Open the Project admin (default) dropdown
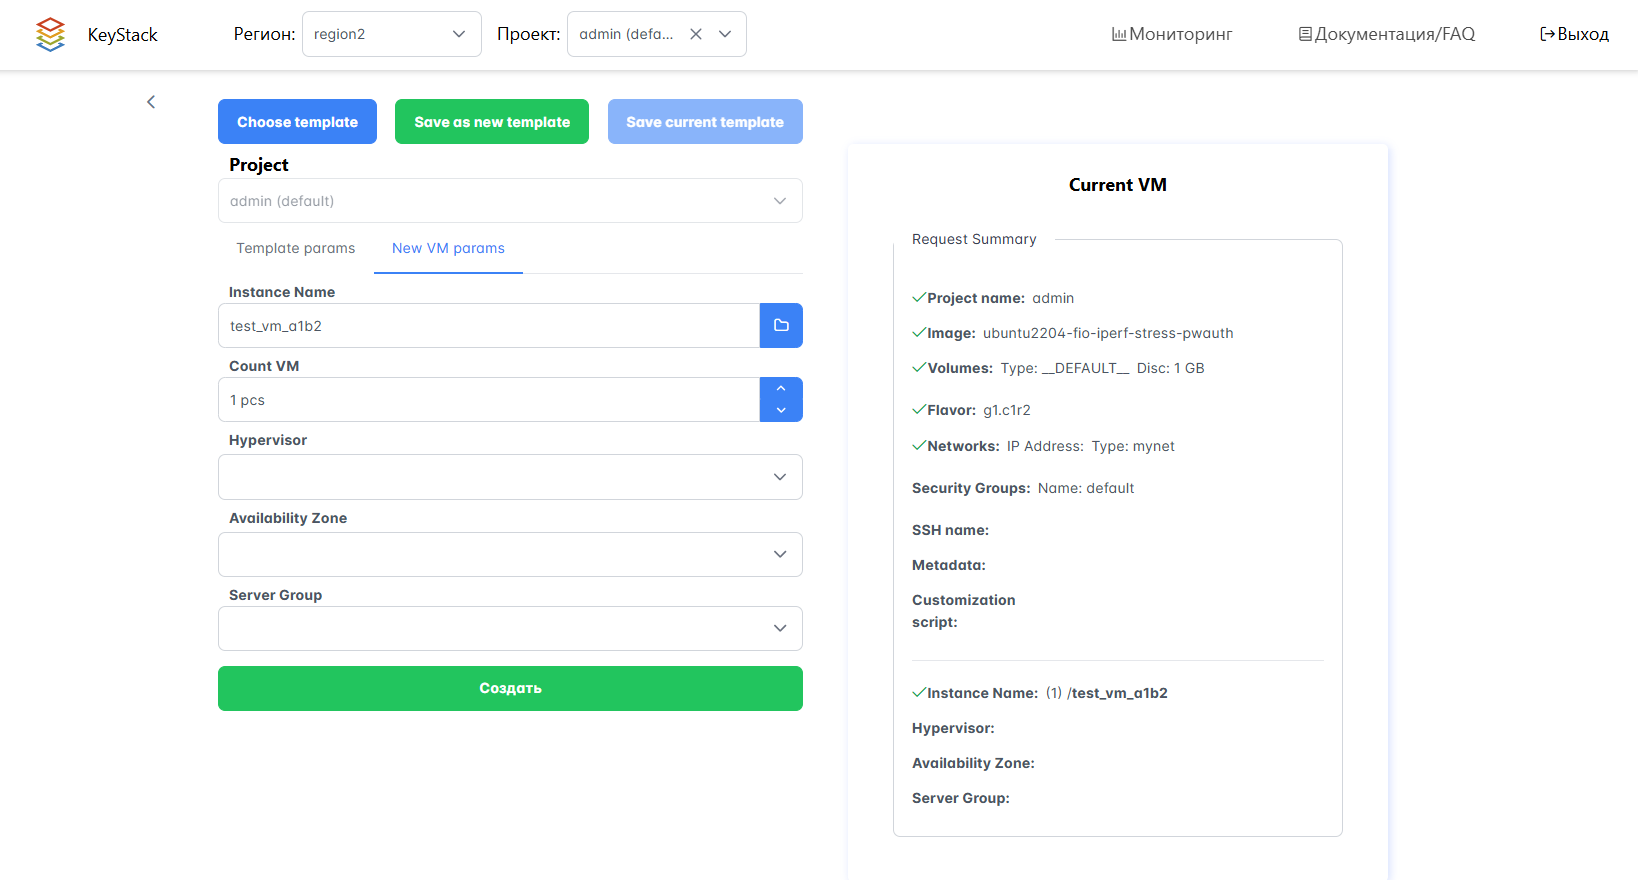 510,201
